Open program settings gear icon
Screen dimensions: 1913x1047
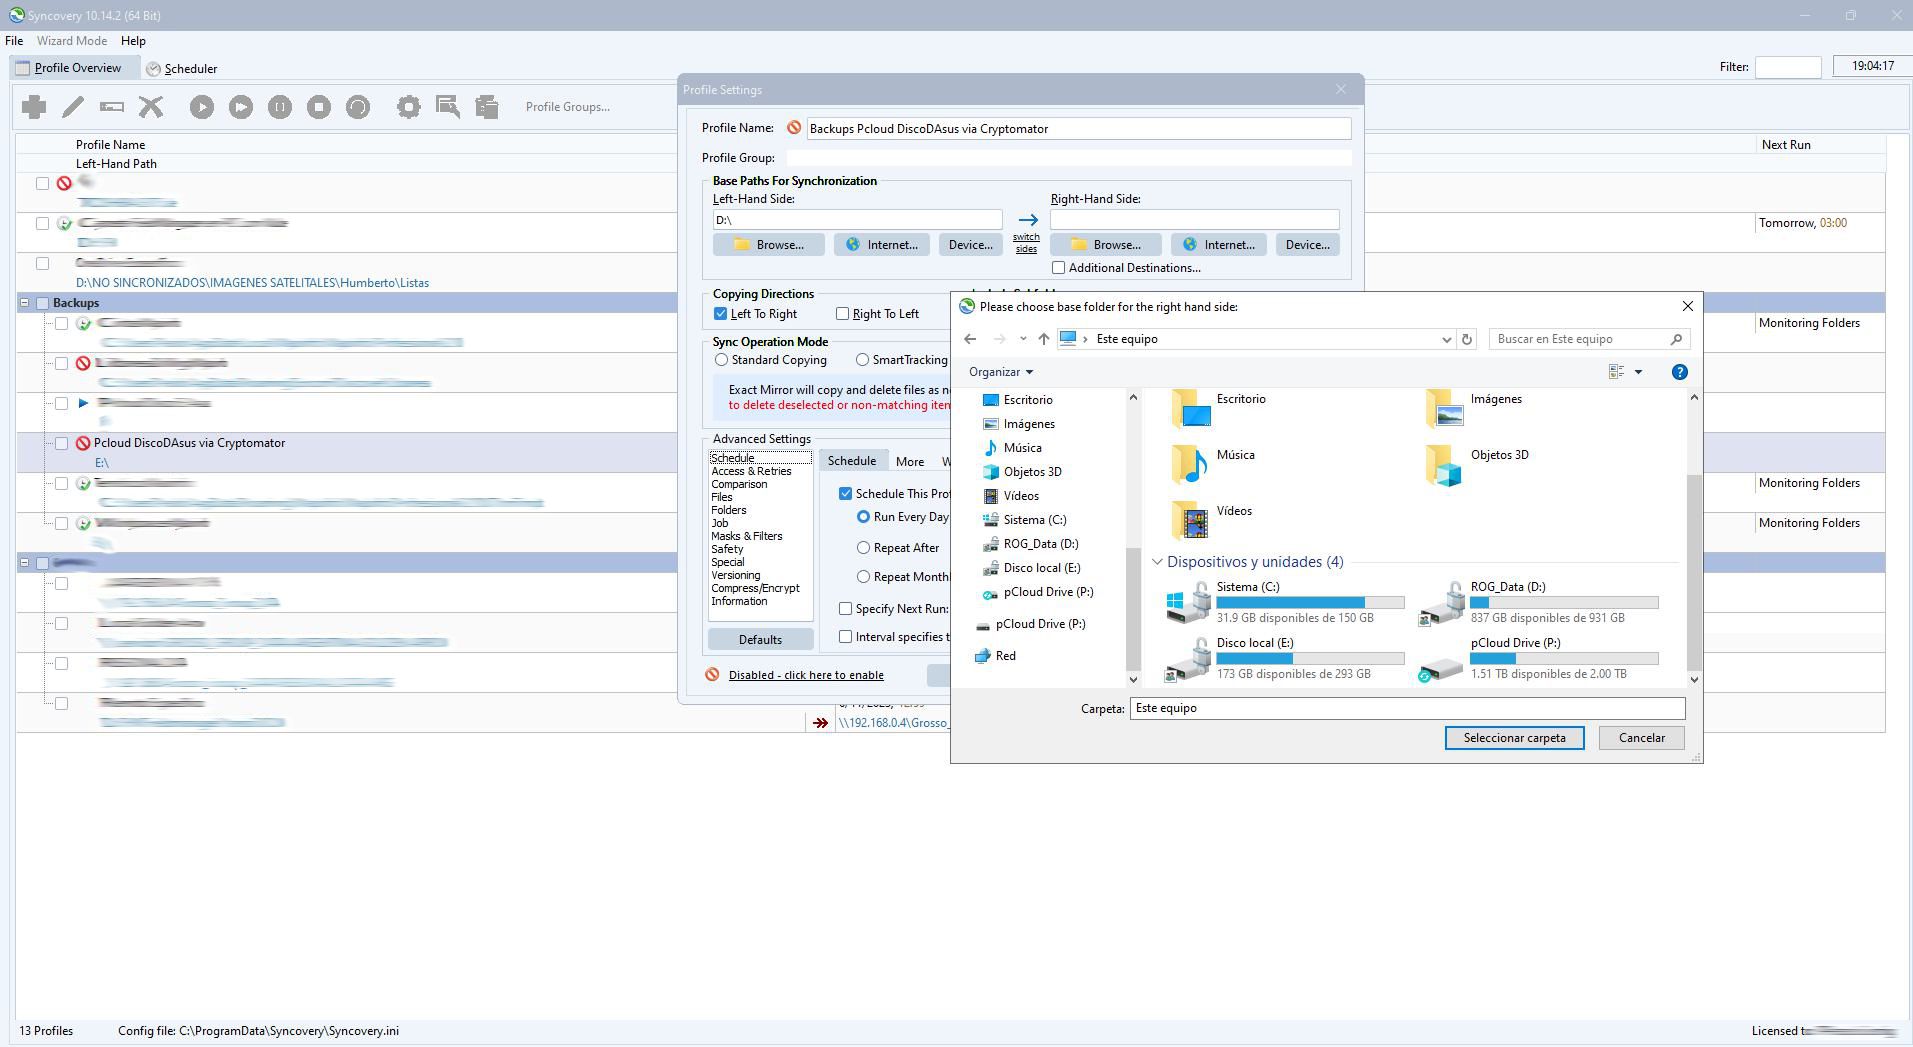pos(408,107)
